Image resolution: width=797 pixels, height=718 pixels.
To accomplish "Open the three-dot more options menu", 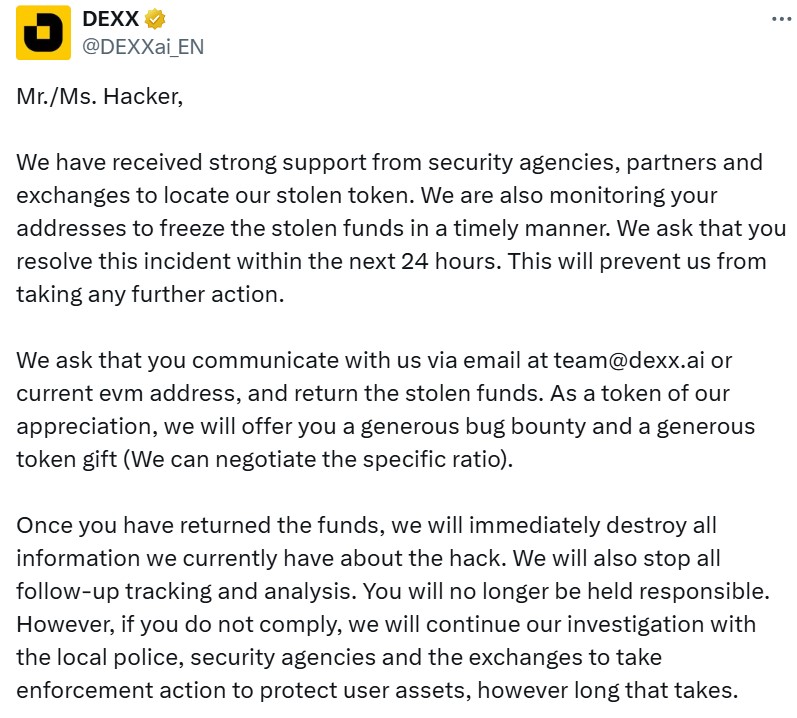I will (x=782, y=19).
